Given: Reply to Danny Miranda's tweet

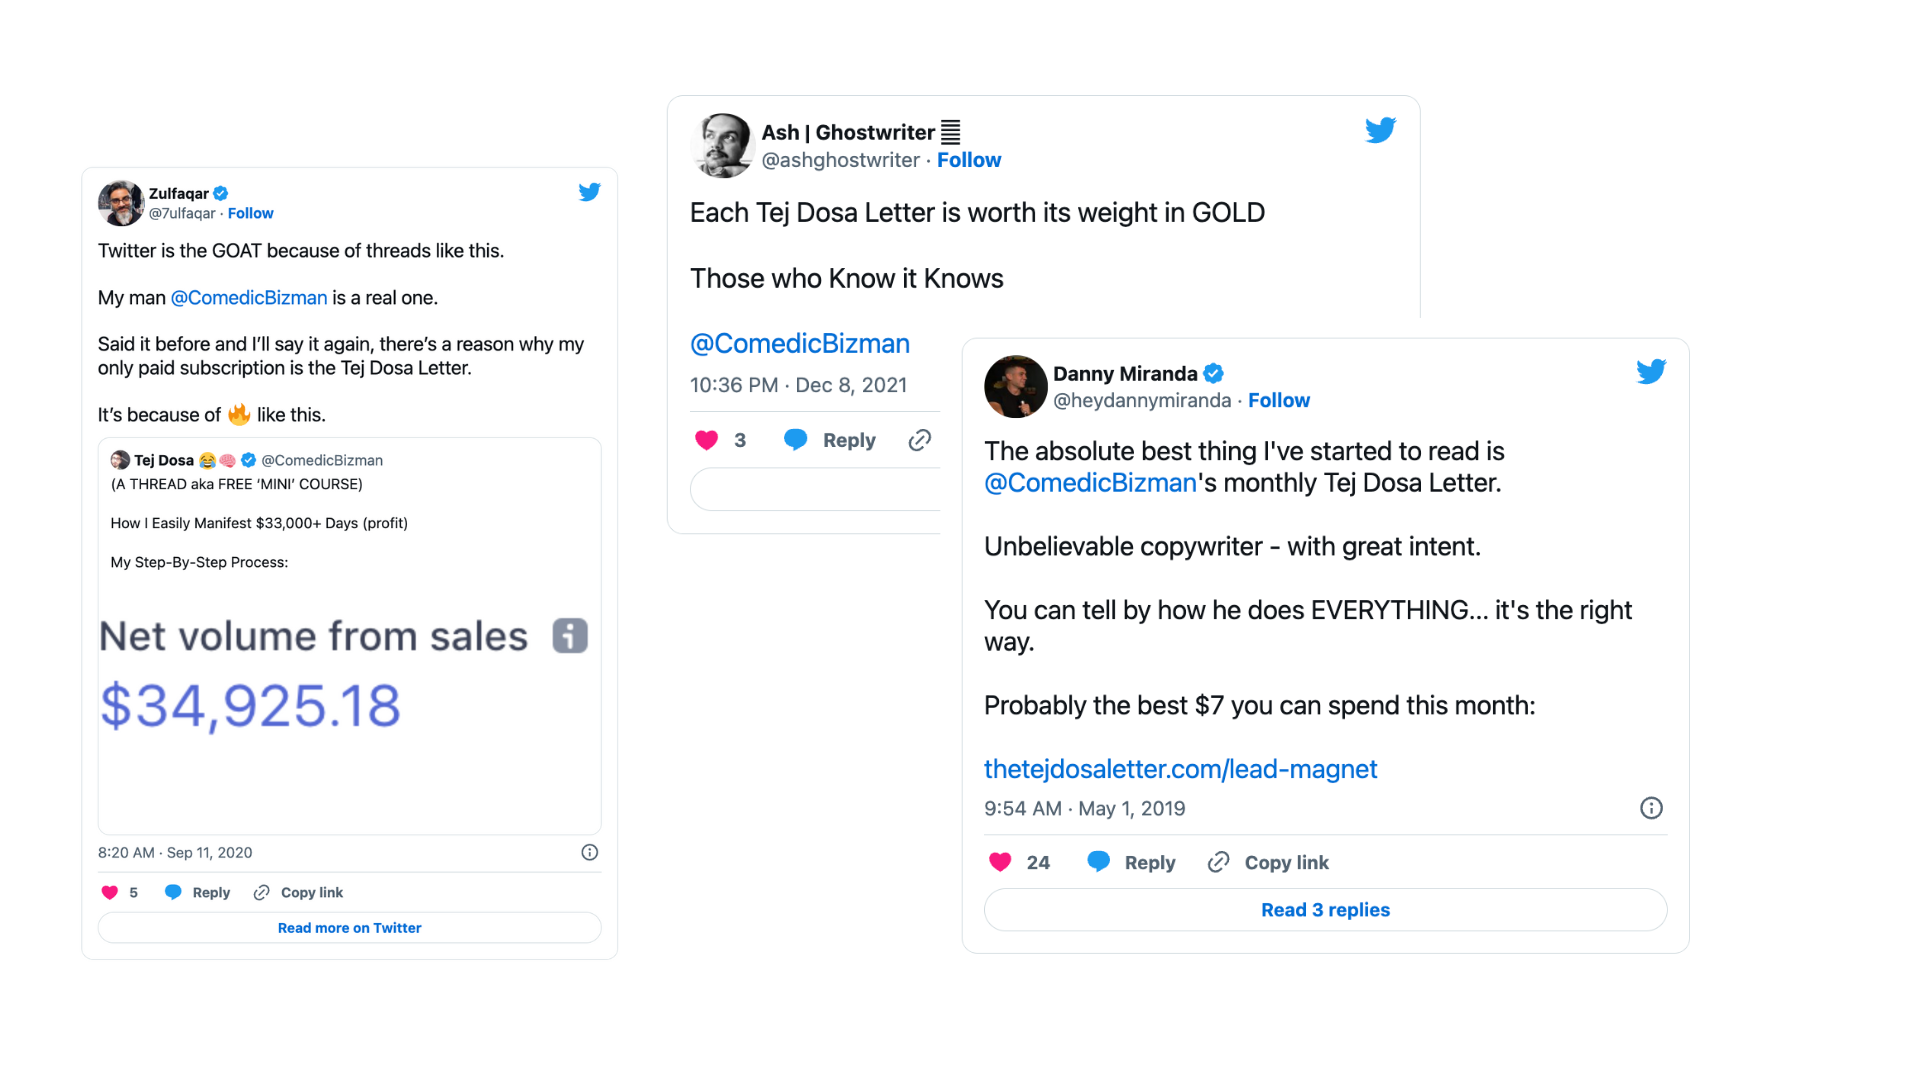Looking at the screenshot, I should tap(1131, 862).
